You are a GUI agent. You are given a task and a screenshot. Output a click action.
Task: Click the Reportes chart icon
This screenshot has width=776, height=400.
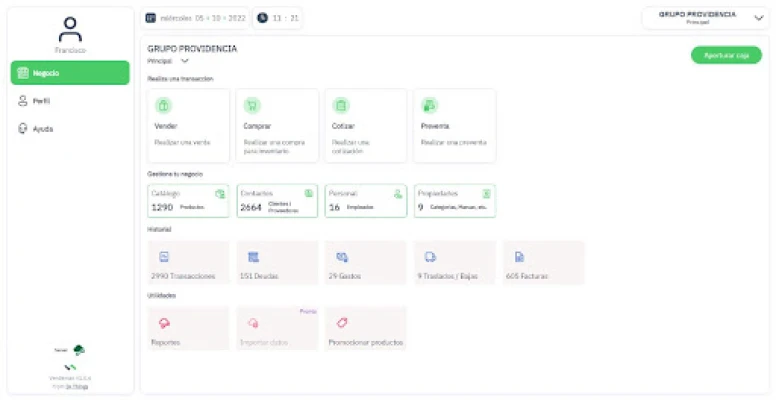[x=164, y=323]
